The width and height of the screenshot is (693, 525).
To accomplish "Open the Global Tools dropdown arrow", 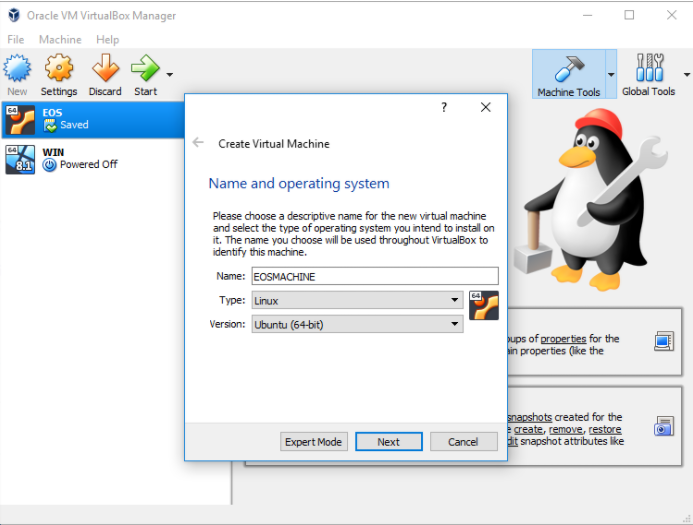I will (687, 75).
